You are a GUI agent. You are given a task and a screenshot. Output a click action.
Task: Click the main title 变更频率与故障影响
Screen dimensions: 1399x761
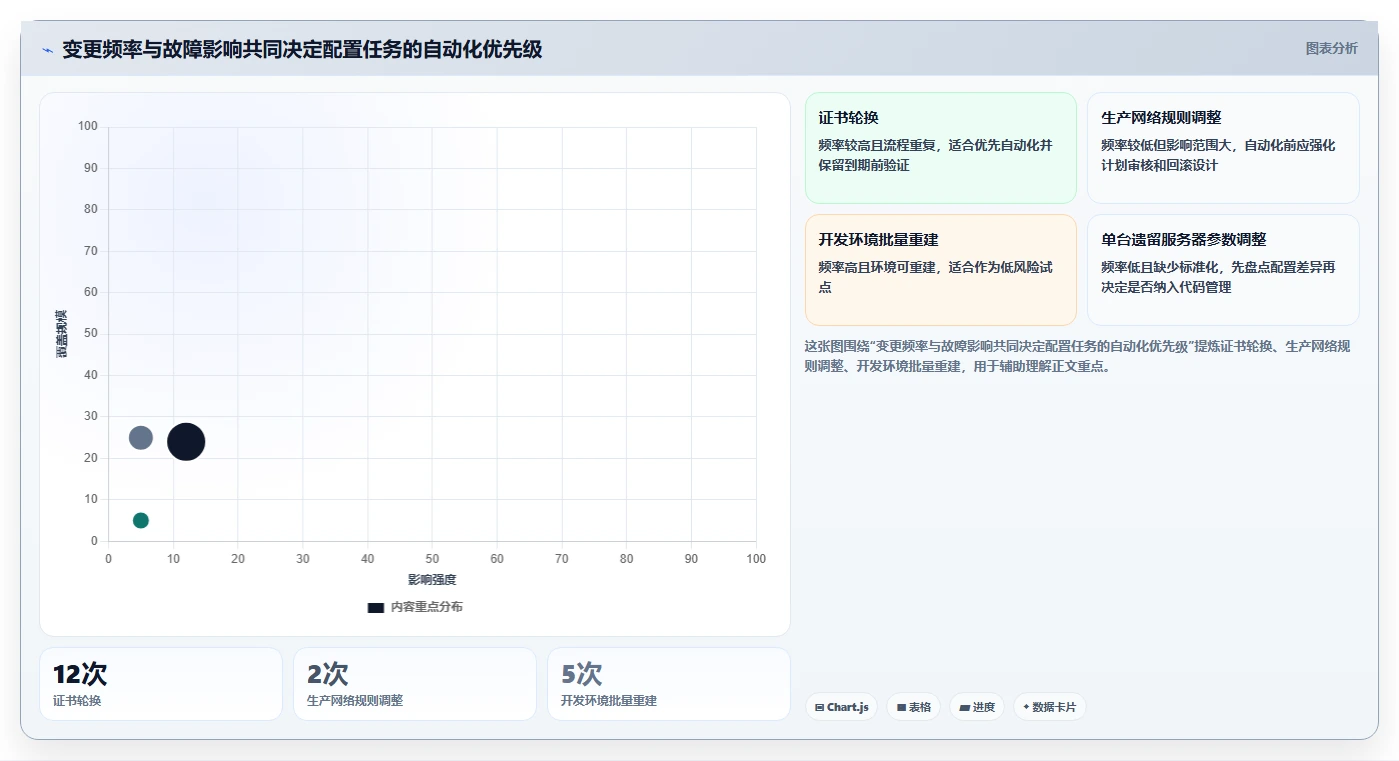tap(302, 49)
